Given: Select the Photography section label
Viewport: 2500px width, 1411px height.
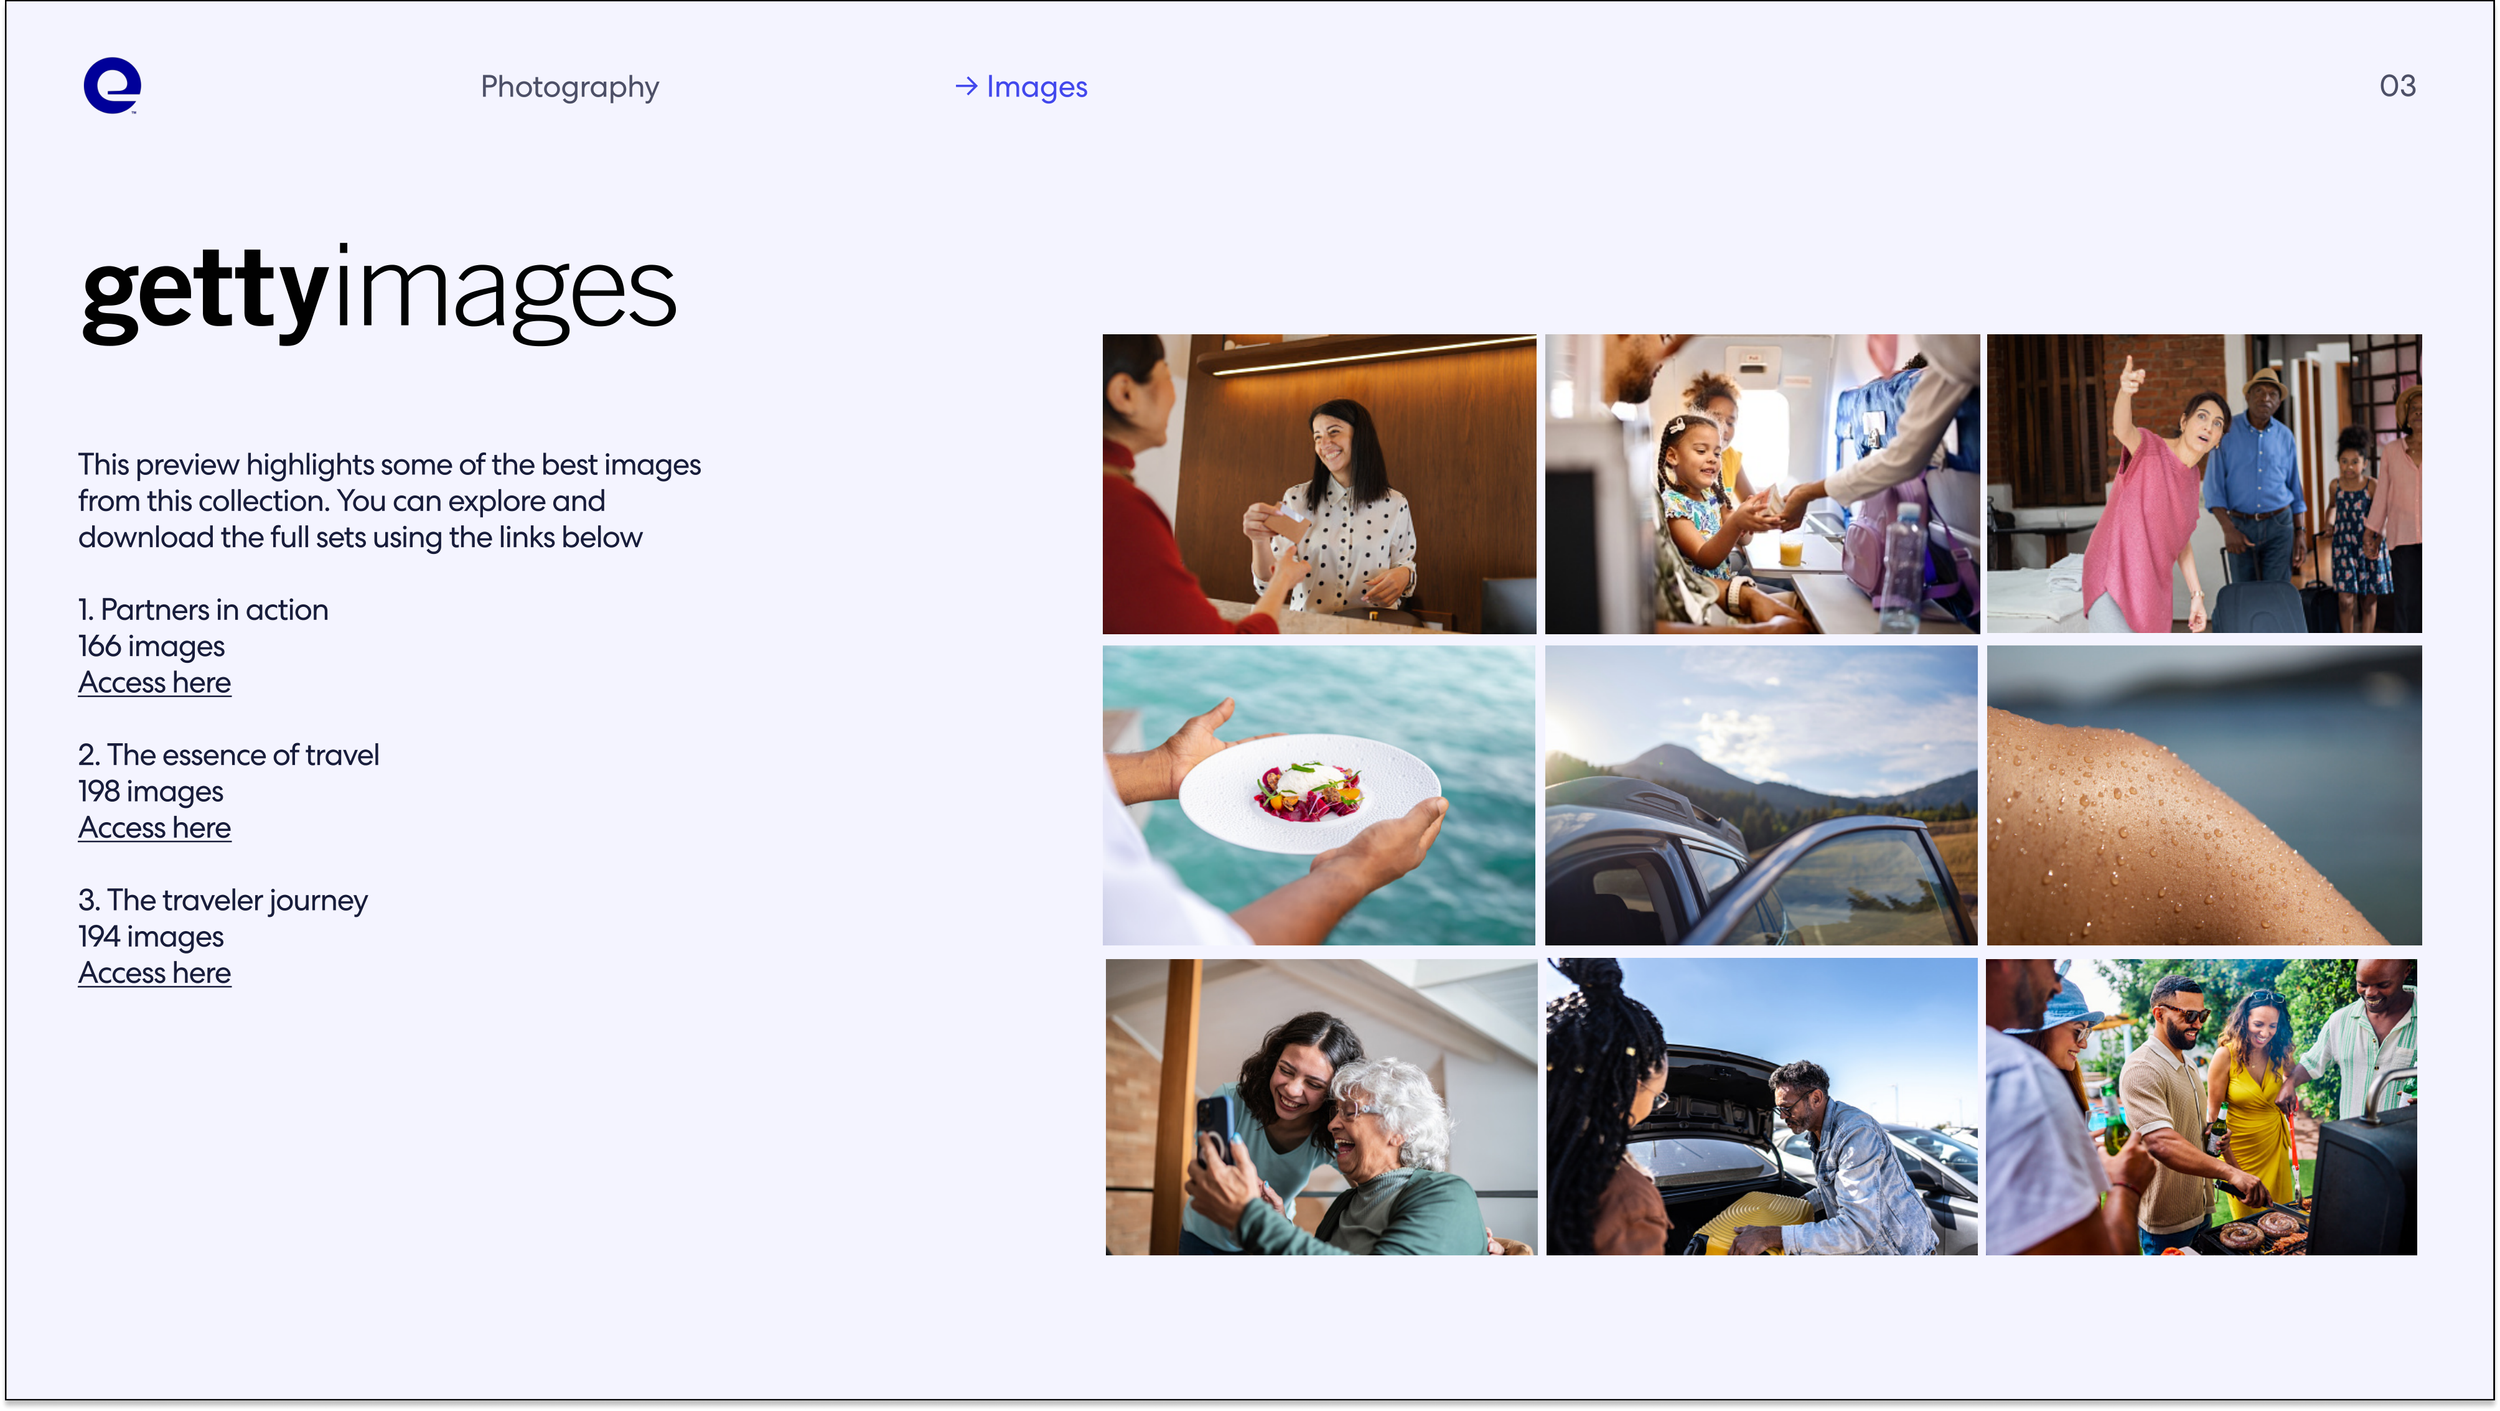Looking at the screenshot, I should 569,87.
